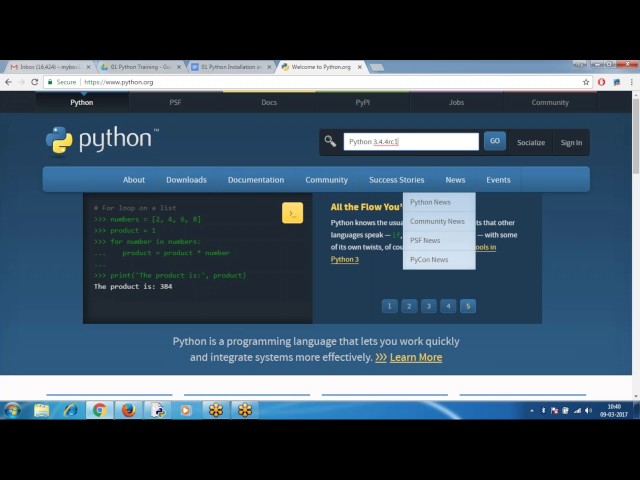Go to slide 3 of the code carousel
The height and width of the screenshot is (480, 640).
pyautogui.click(x=429, y=306)
